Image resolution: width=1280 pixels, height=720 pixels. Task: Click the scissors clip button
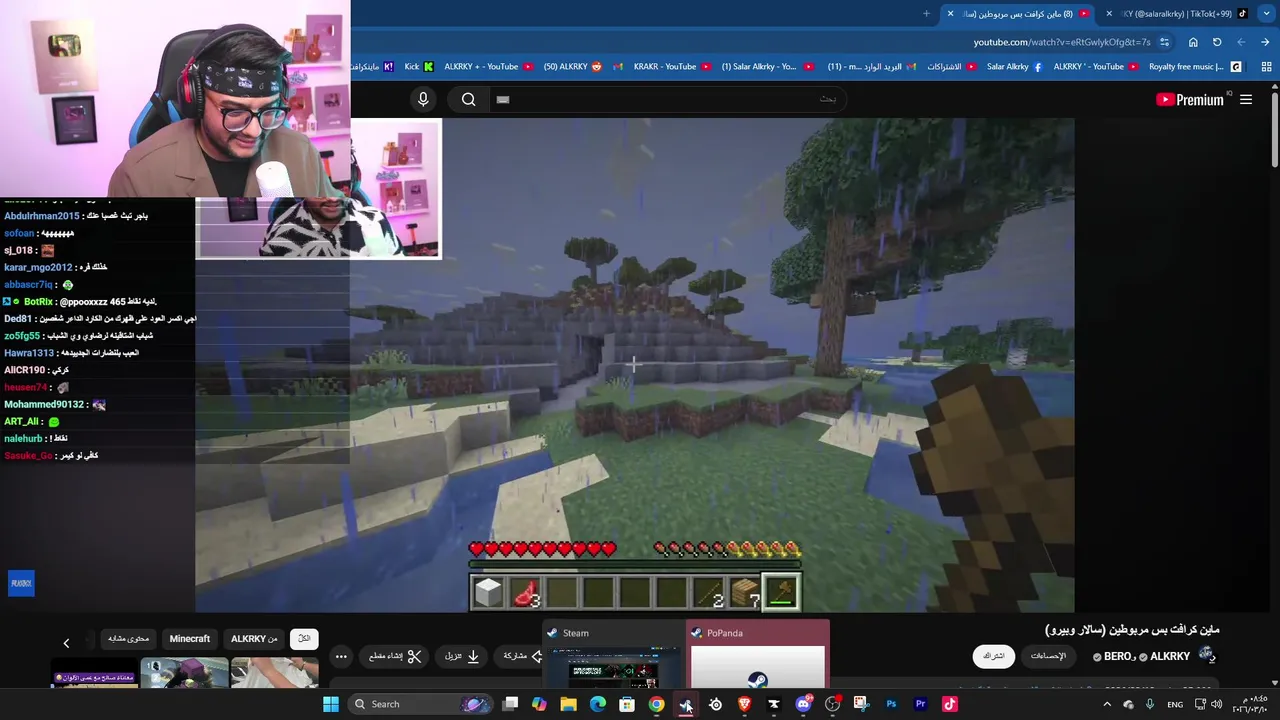(395, 656)
